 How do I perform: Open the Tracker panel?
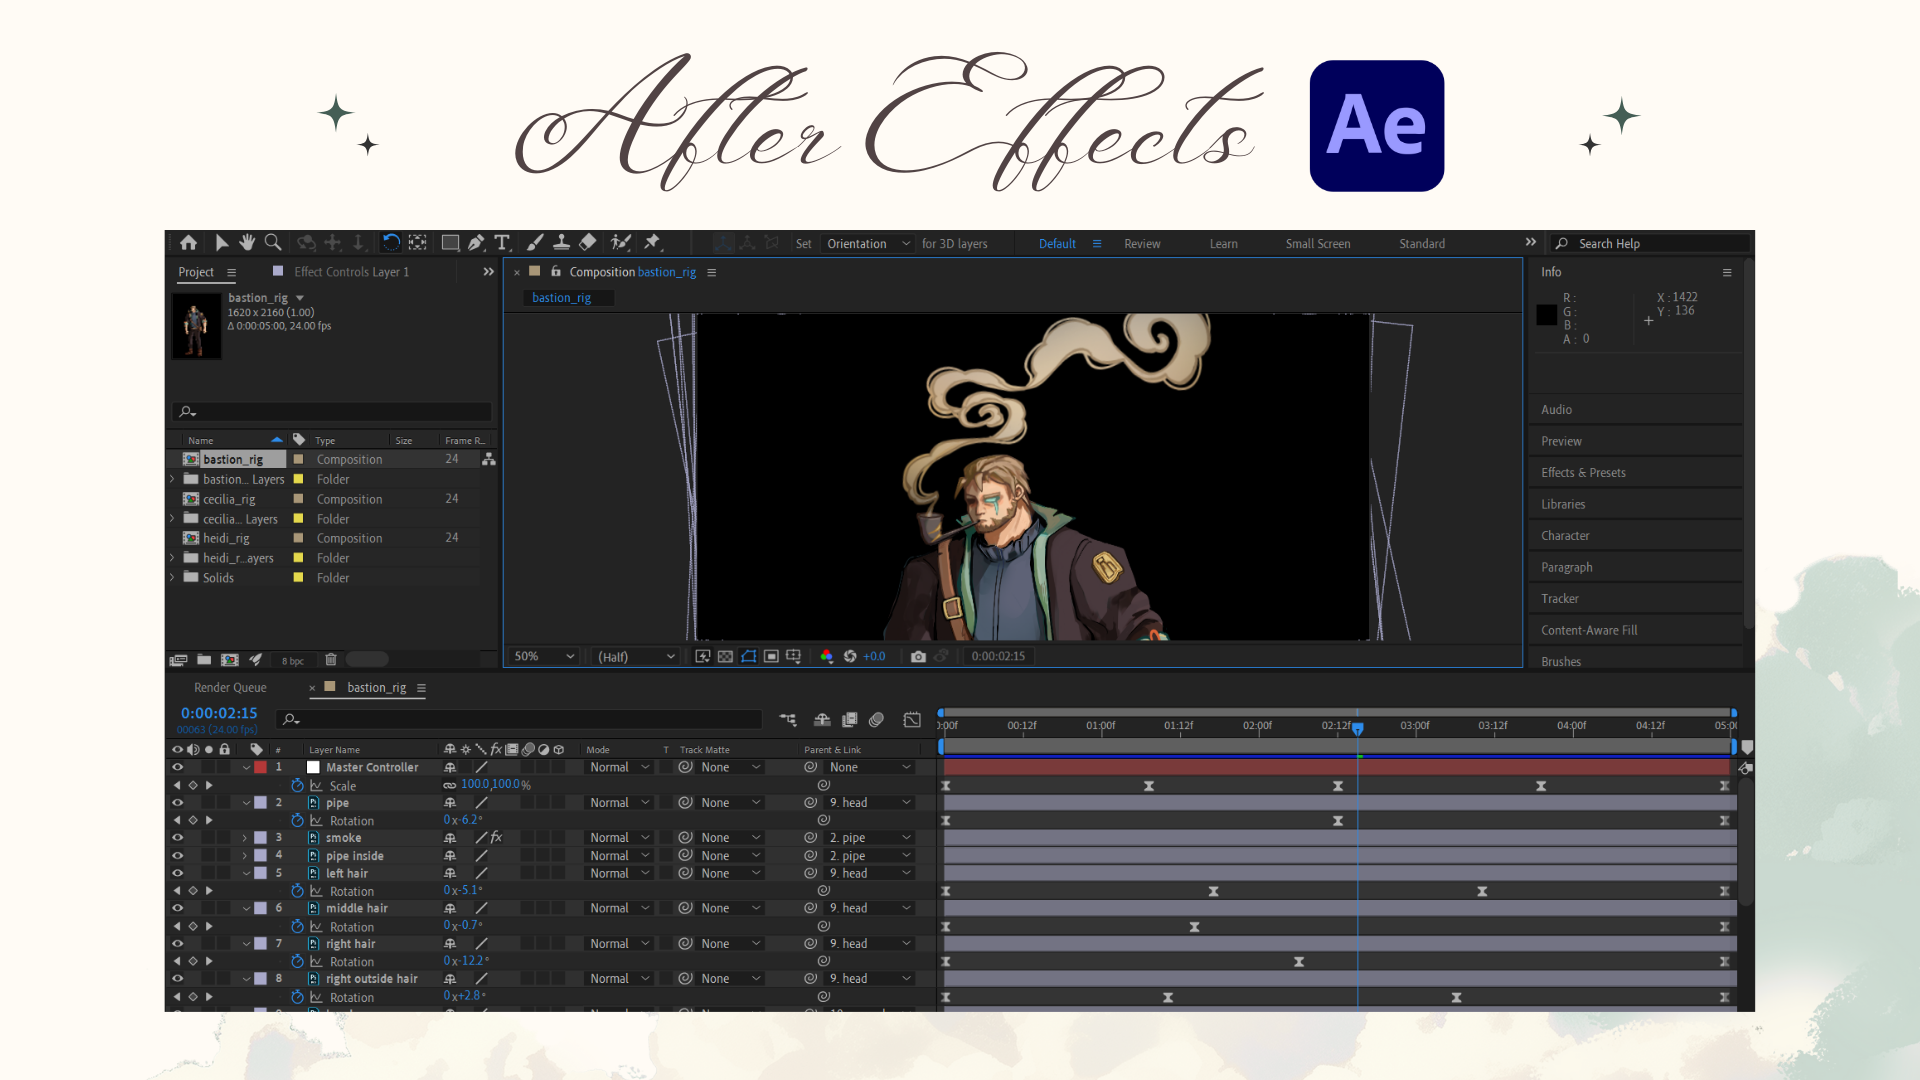[1560, 599]
